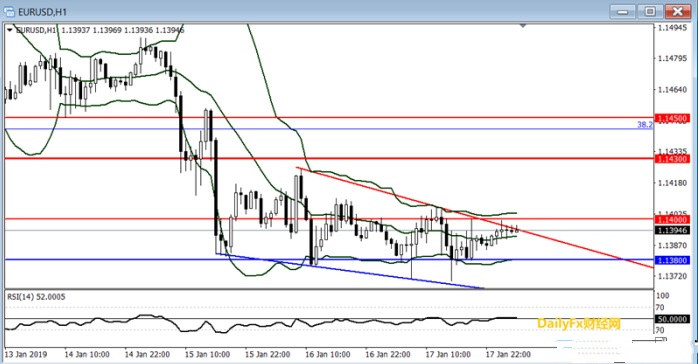Click the 15 Jan 10:00 time axis label
The image size is (698, 364).
tap(207, 355)
